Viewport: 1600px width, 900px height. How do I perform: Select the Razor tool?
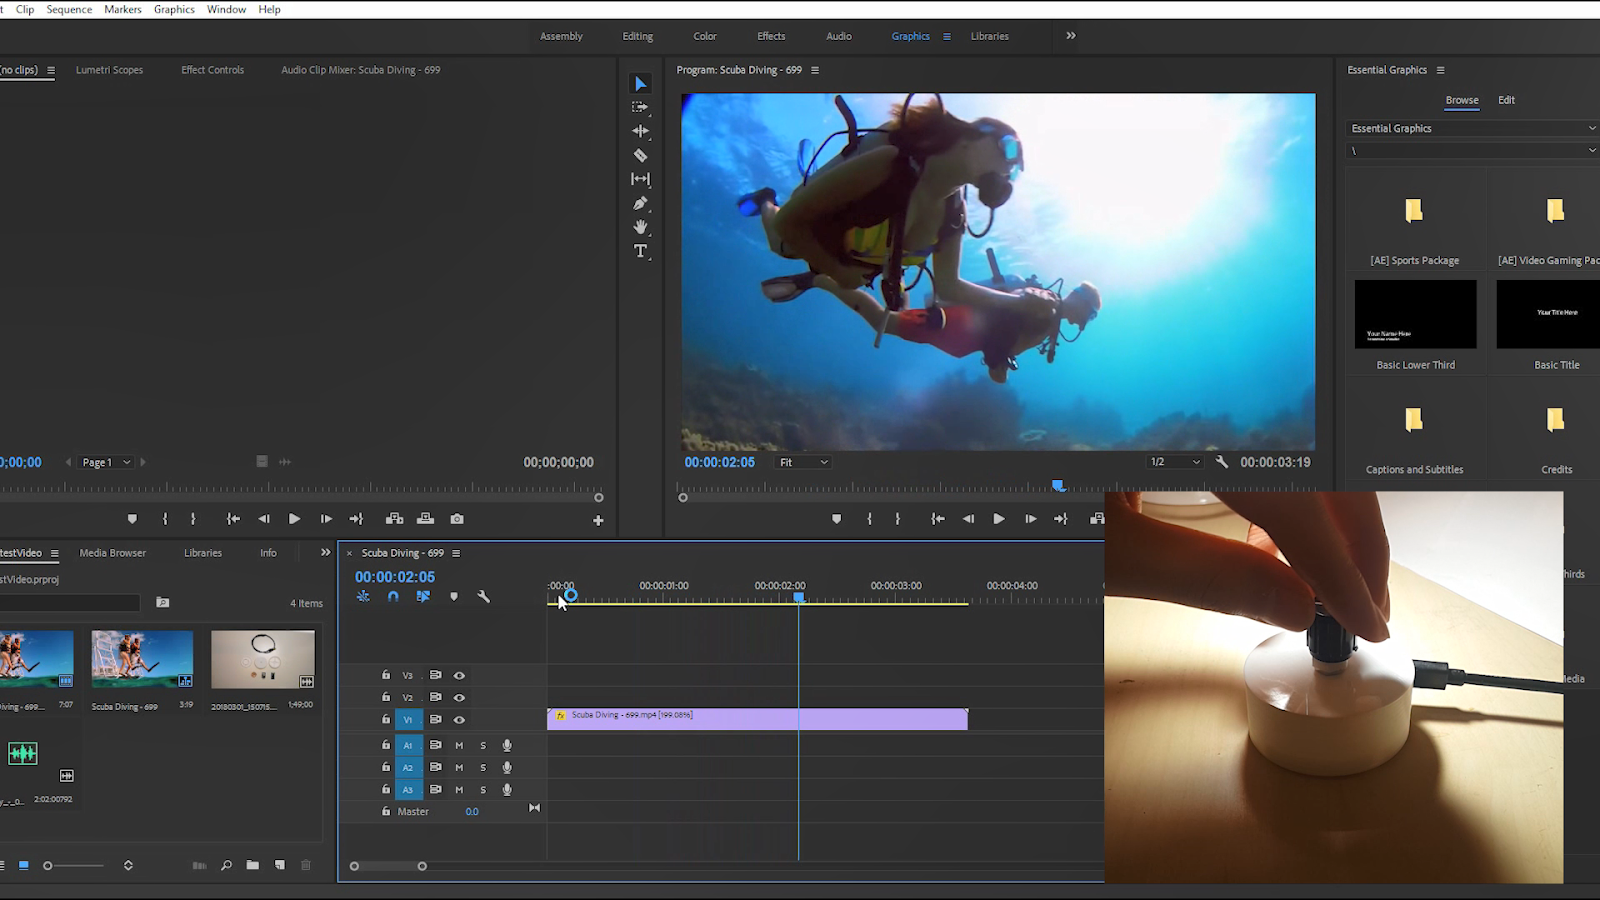[x=640, y=156]
